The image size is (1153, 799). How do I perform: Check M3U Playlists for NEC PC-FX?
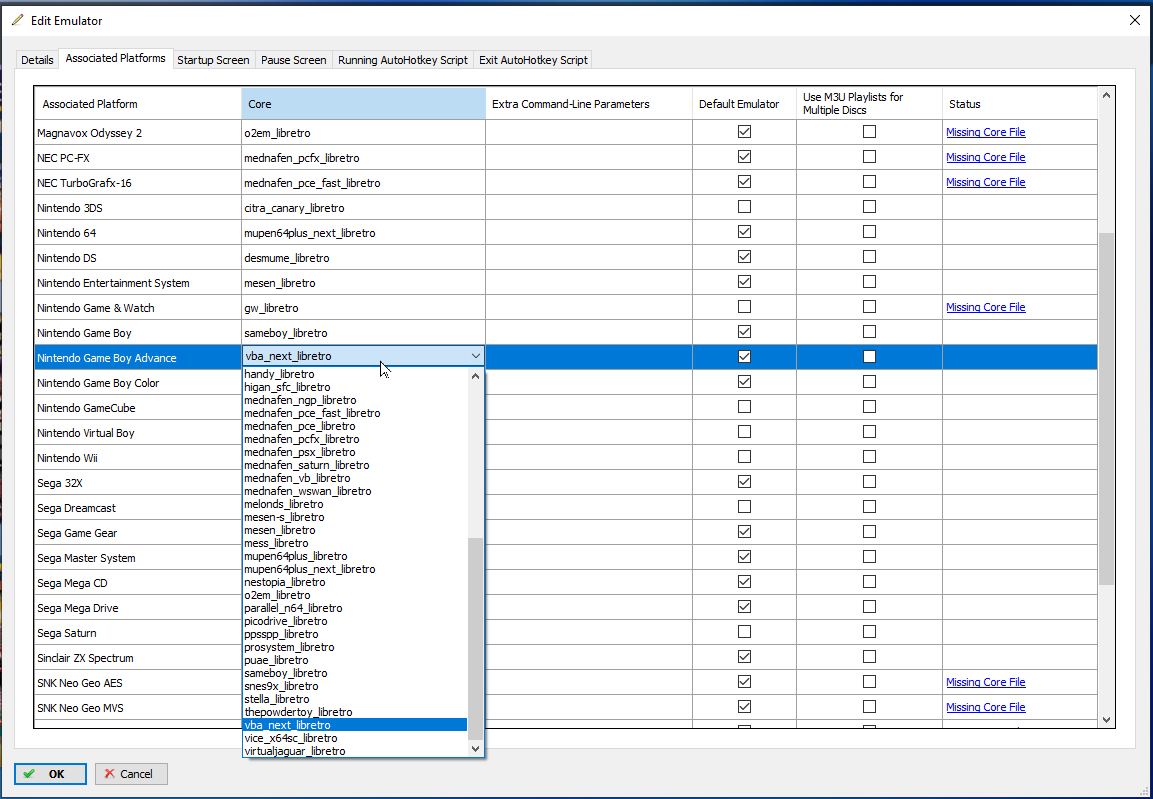(869, 157)
